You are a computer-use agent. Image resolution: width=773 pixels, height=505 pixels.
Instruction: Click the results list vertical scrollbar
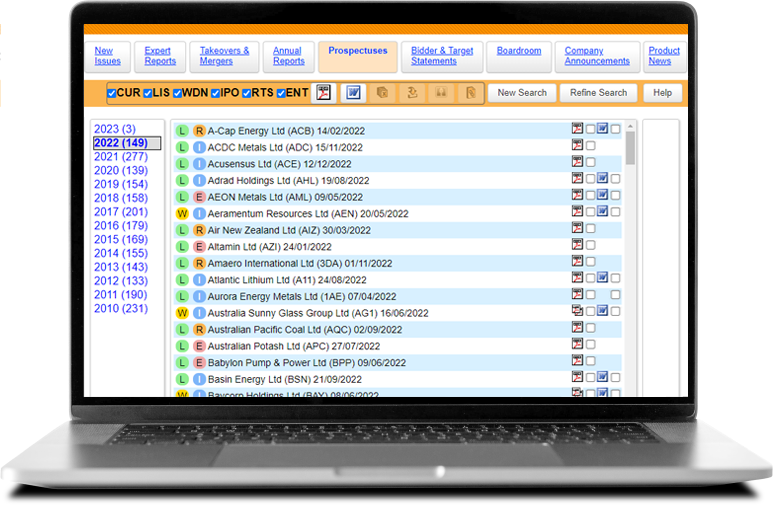pos(630,250)
